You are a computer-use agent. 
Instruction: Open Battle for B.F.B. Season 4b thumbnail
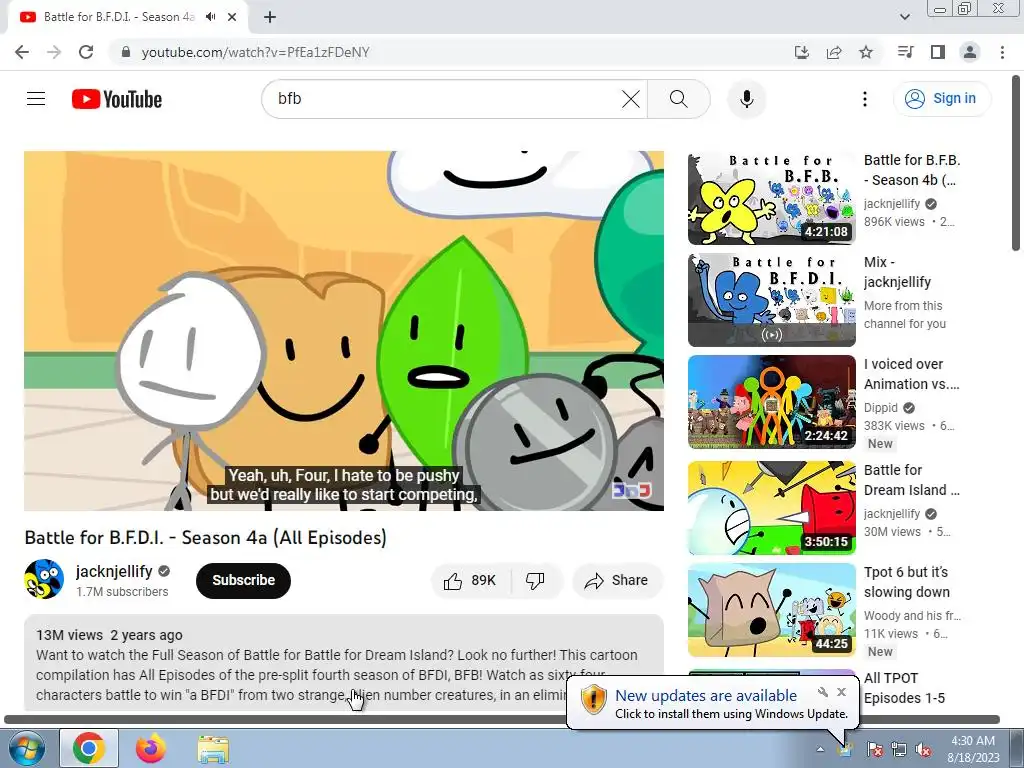tap(771, 199)
